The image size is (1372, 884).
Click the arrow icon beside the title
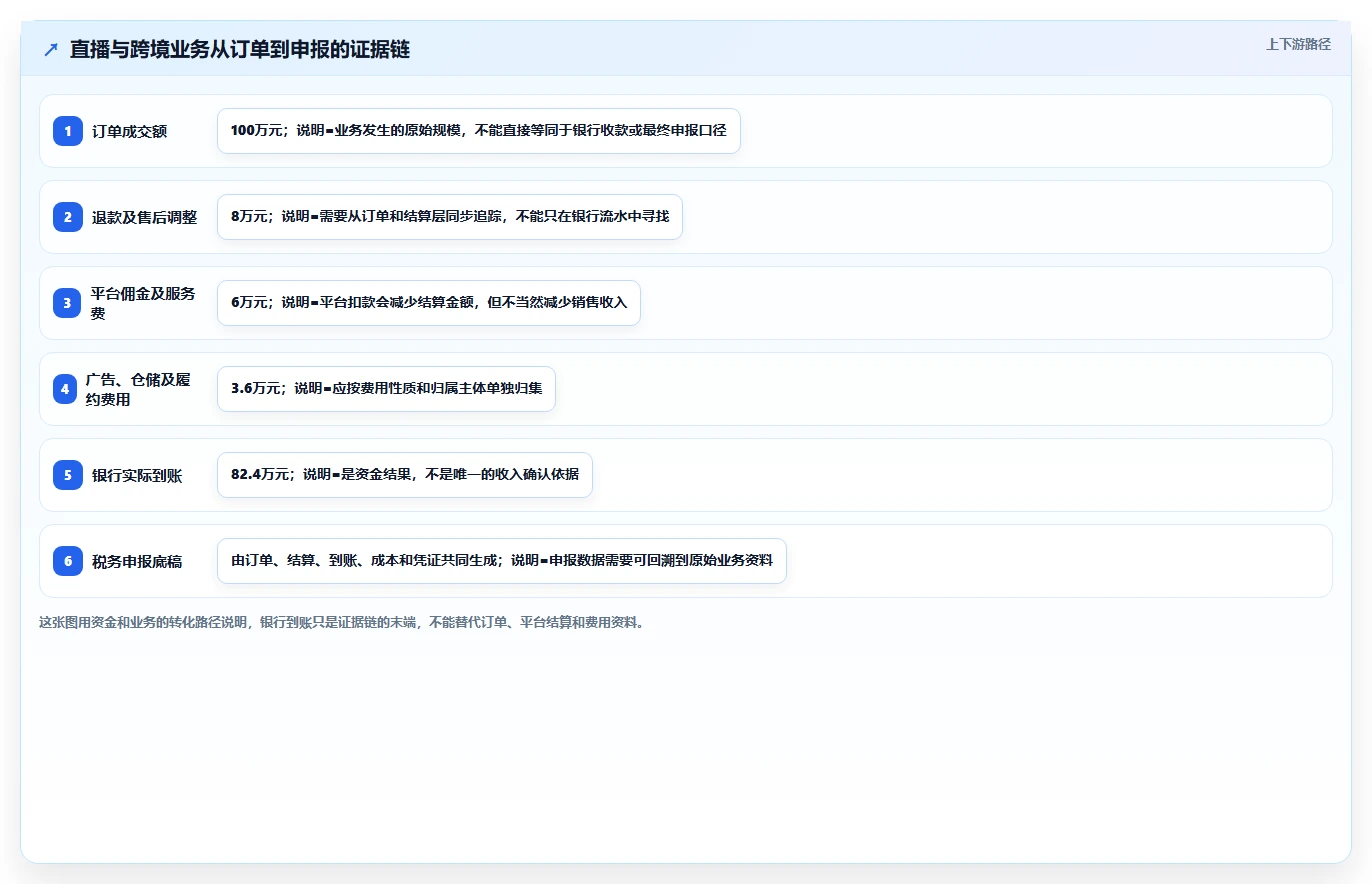coord(51,50)
